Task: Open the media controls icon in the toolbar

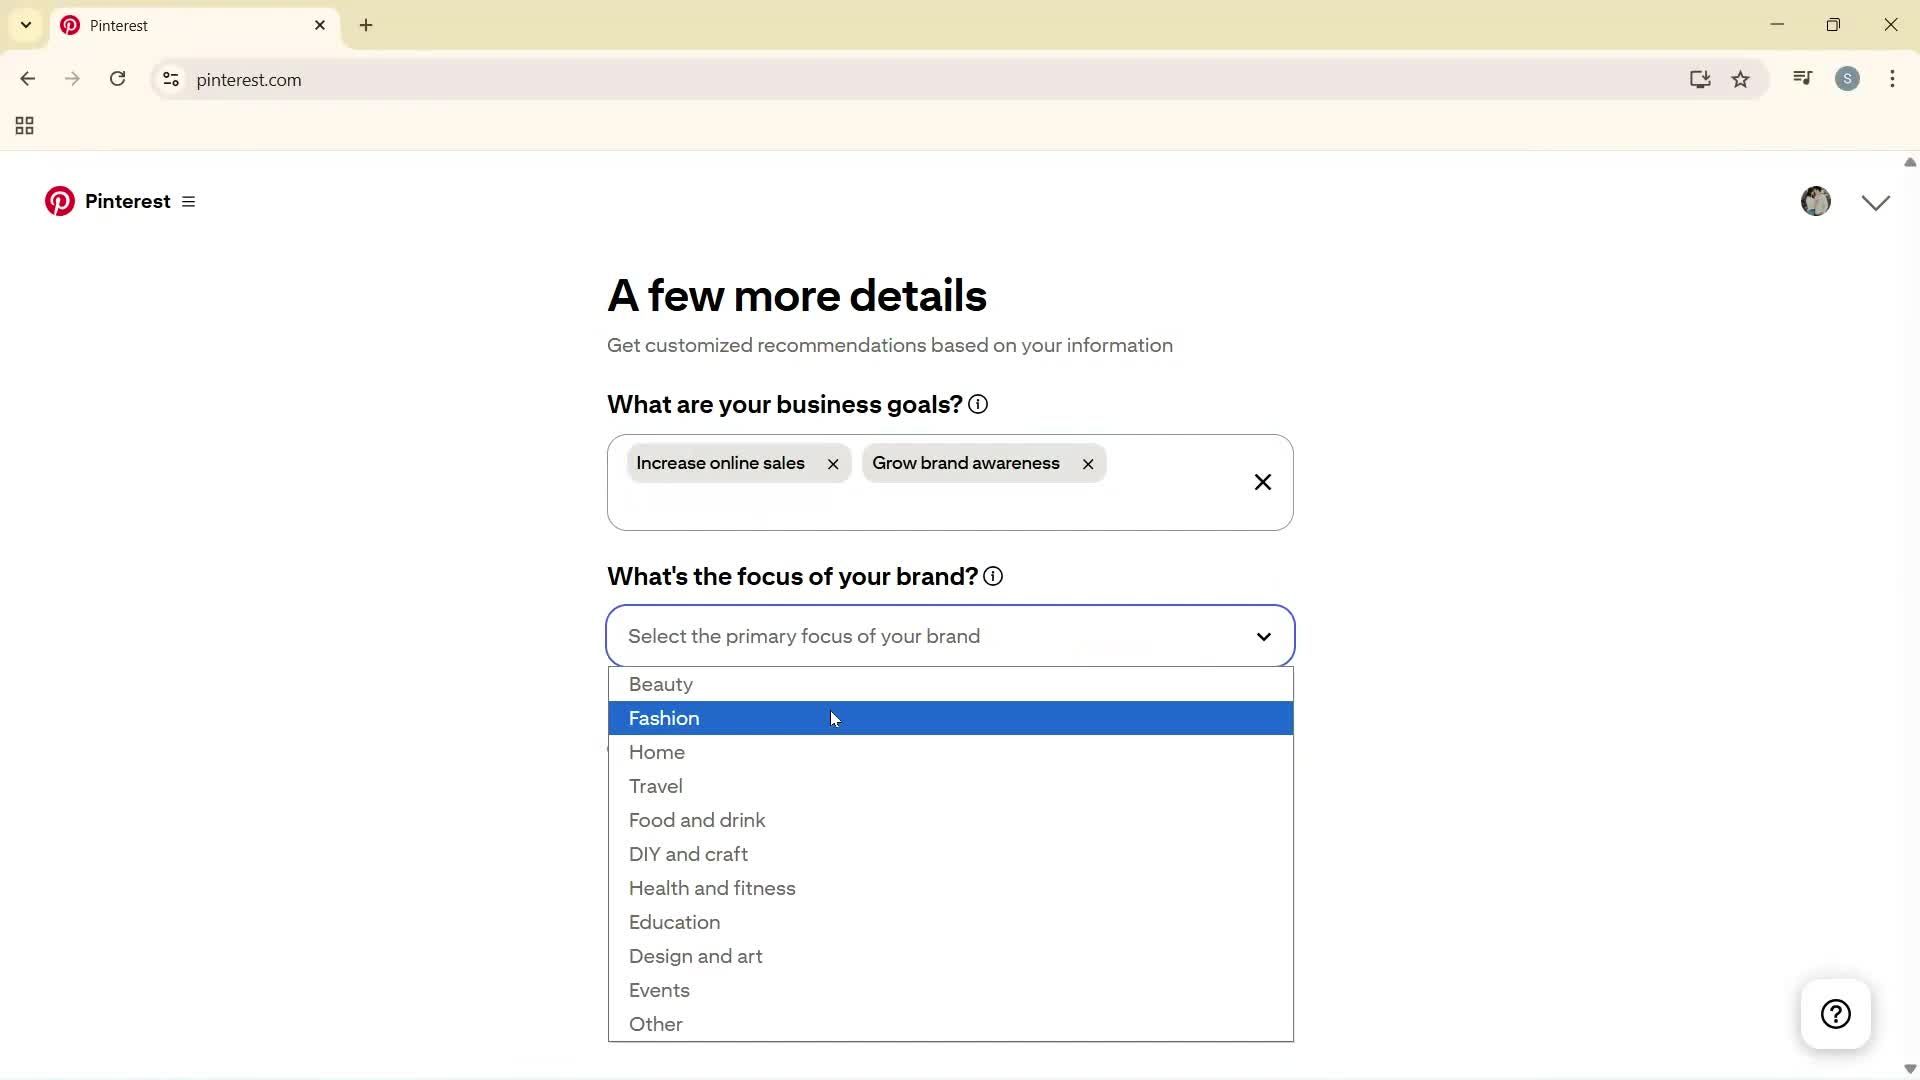Action: point(1802,77)
